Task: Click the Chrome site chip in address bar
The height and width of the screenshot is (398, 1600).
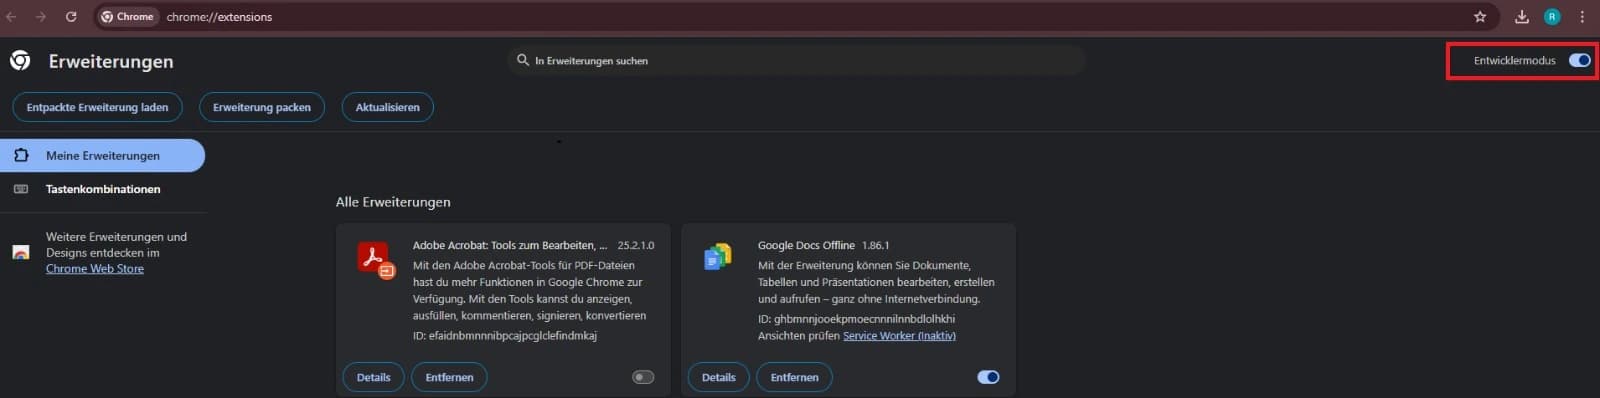Action: (128, 17)
